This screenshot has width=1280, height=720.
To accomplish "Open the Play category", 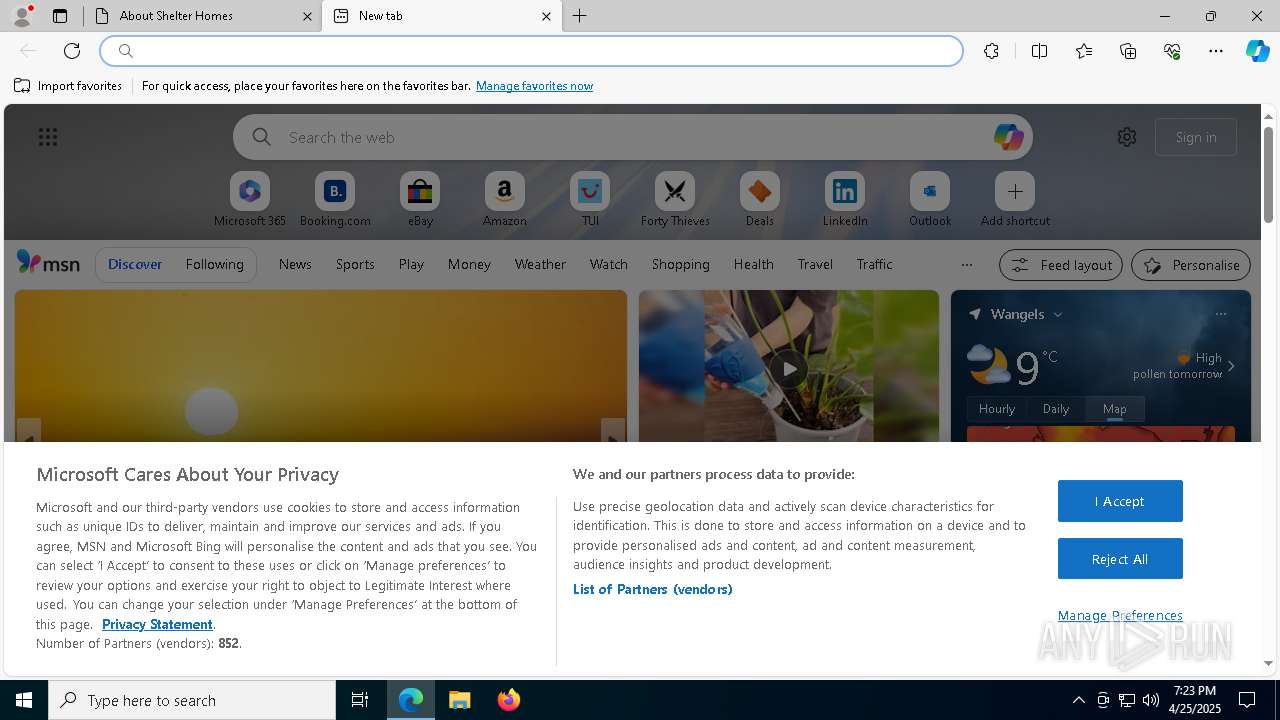I will pyautogui.click(x=411, y=264).
